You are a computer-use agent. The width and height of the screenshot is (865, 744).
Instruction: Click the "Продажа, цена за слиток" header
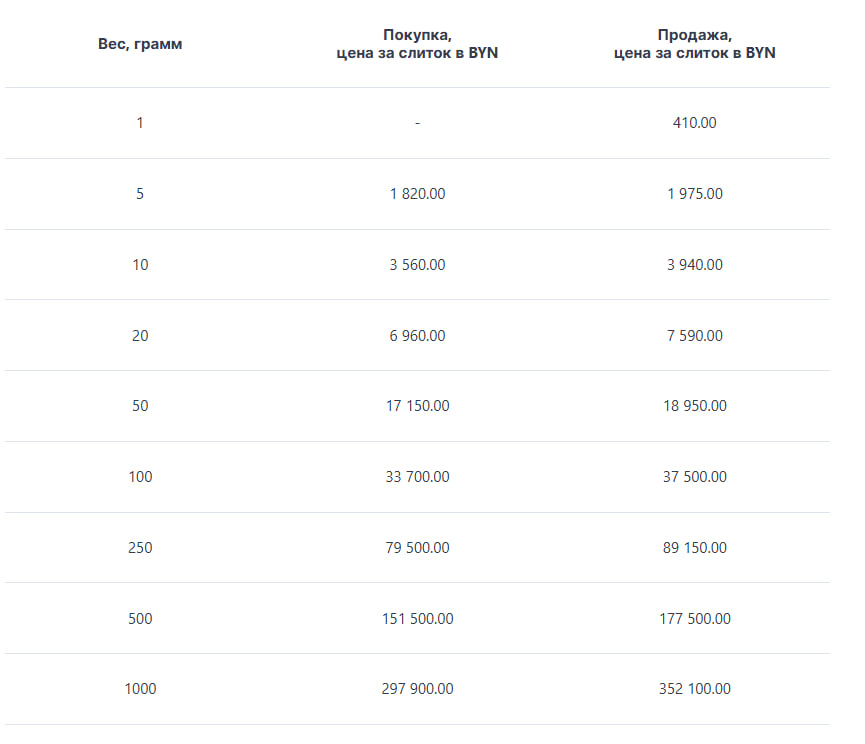tap(694, 44)
